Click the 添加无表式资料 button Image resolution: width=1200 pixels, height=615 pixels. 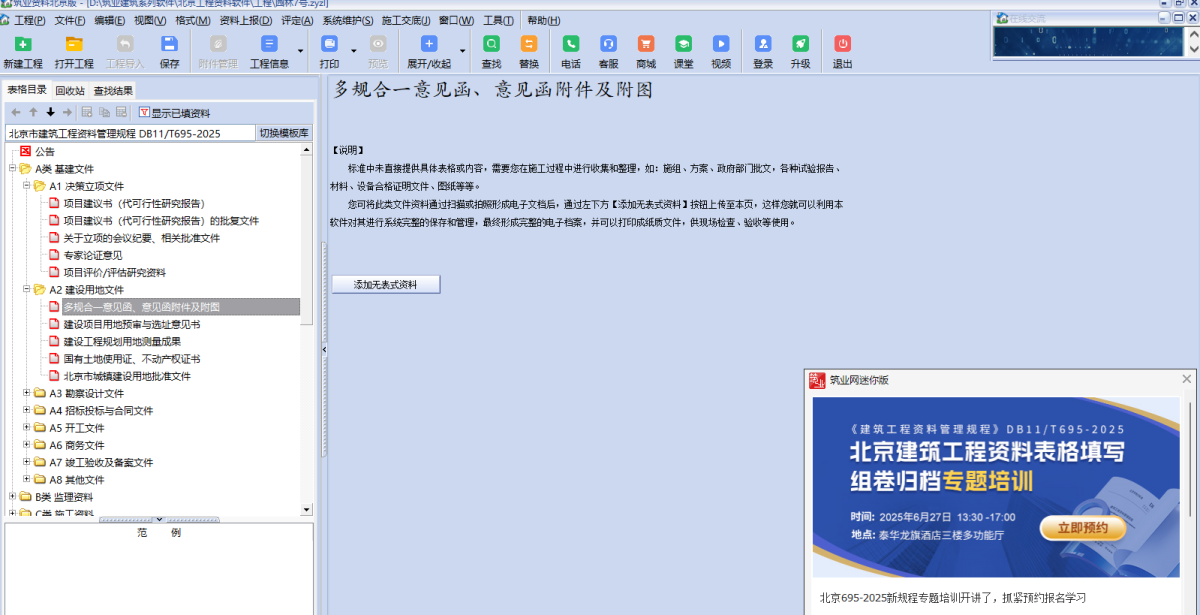pos(385,285)
